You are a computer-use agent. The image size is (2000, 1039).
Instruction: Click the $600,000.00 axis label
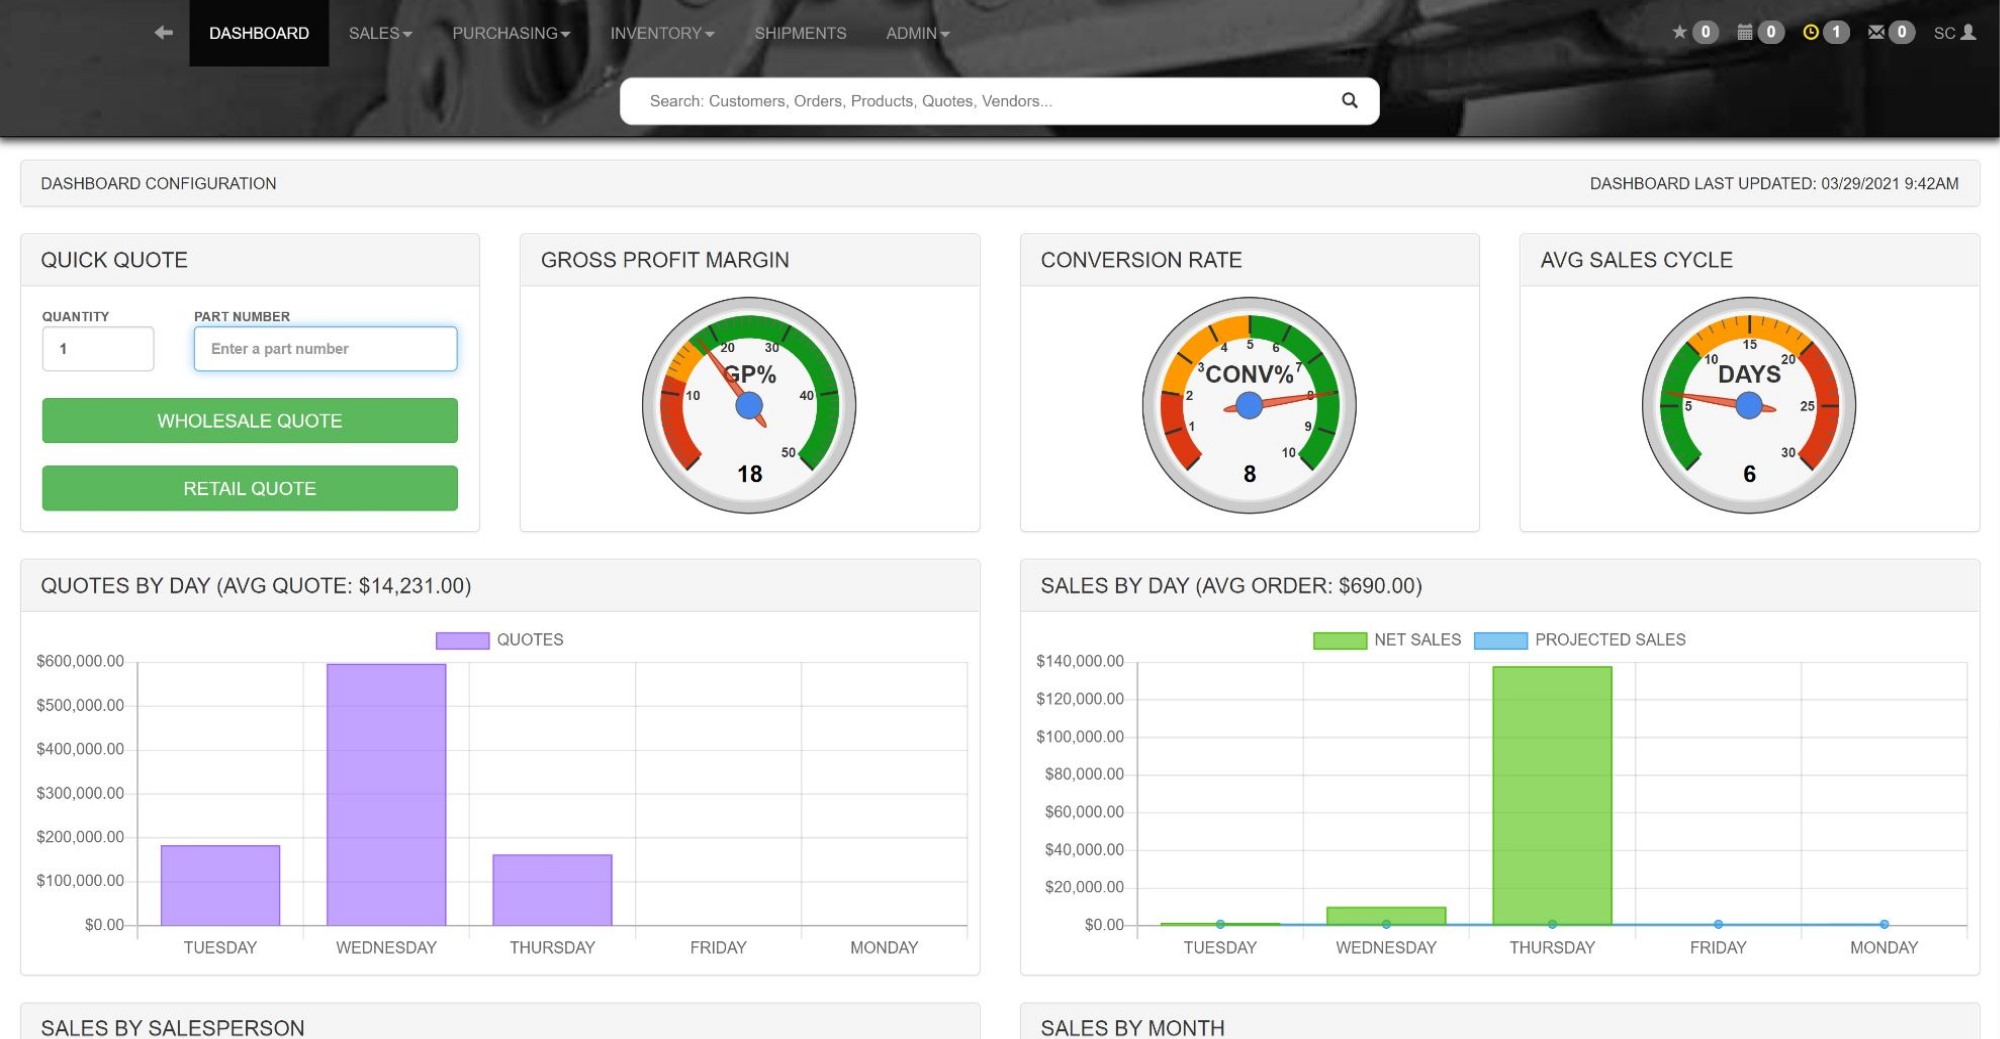(x=80, y=661)
